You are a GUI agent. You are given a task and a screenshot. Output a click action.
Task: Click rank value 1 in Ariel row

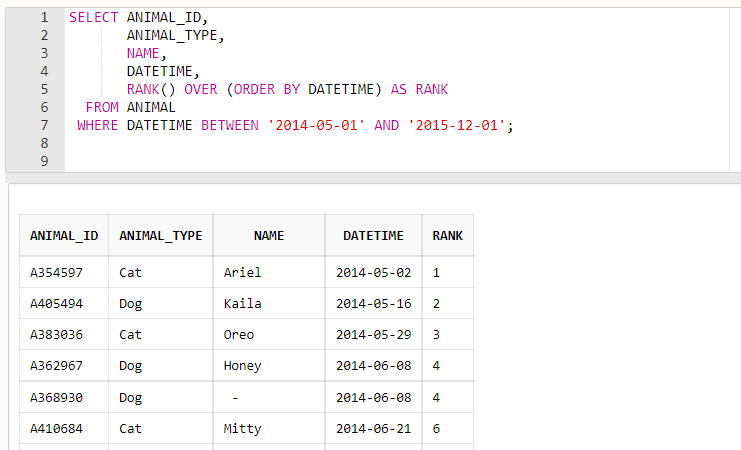pos(436,273)
